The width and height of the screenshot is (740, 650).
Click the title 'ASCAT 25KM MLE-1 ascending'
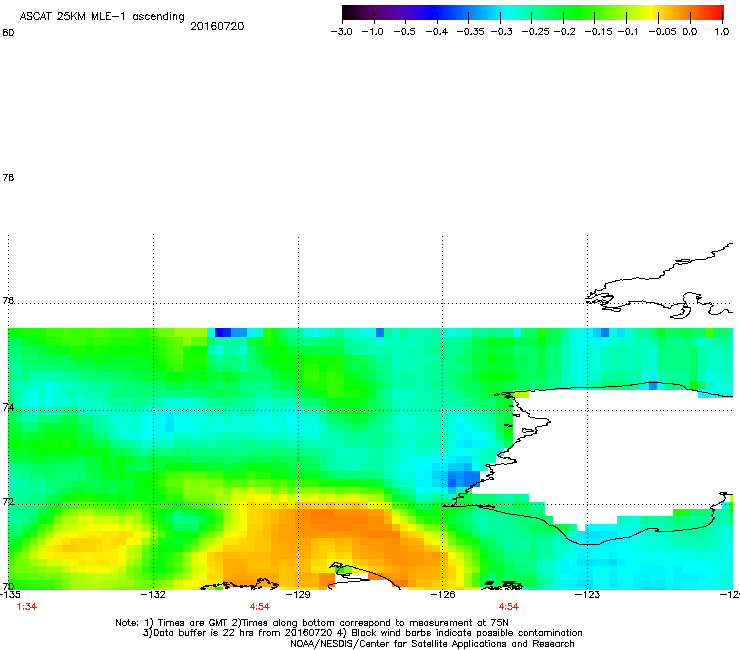click(x=102, y=17)
